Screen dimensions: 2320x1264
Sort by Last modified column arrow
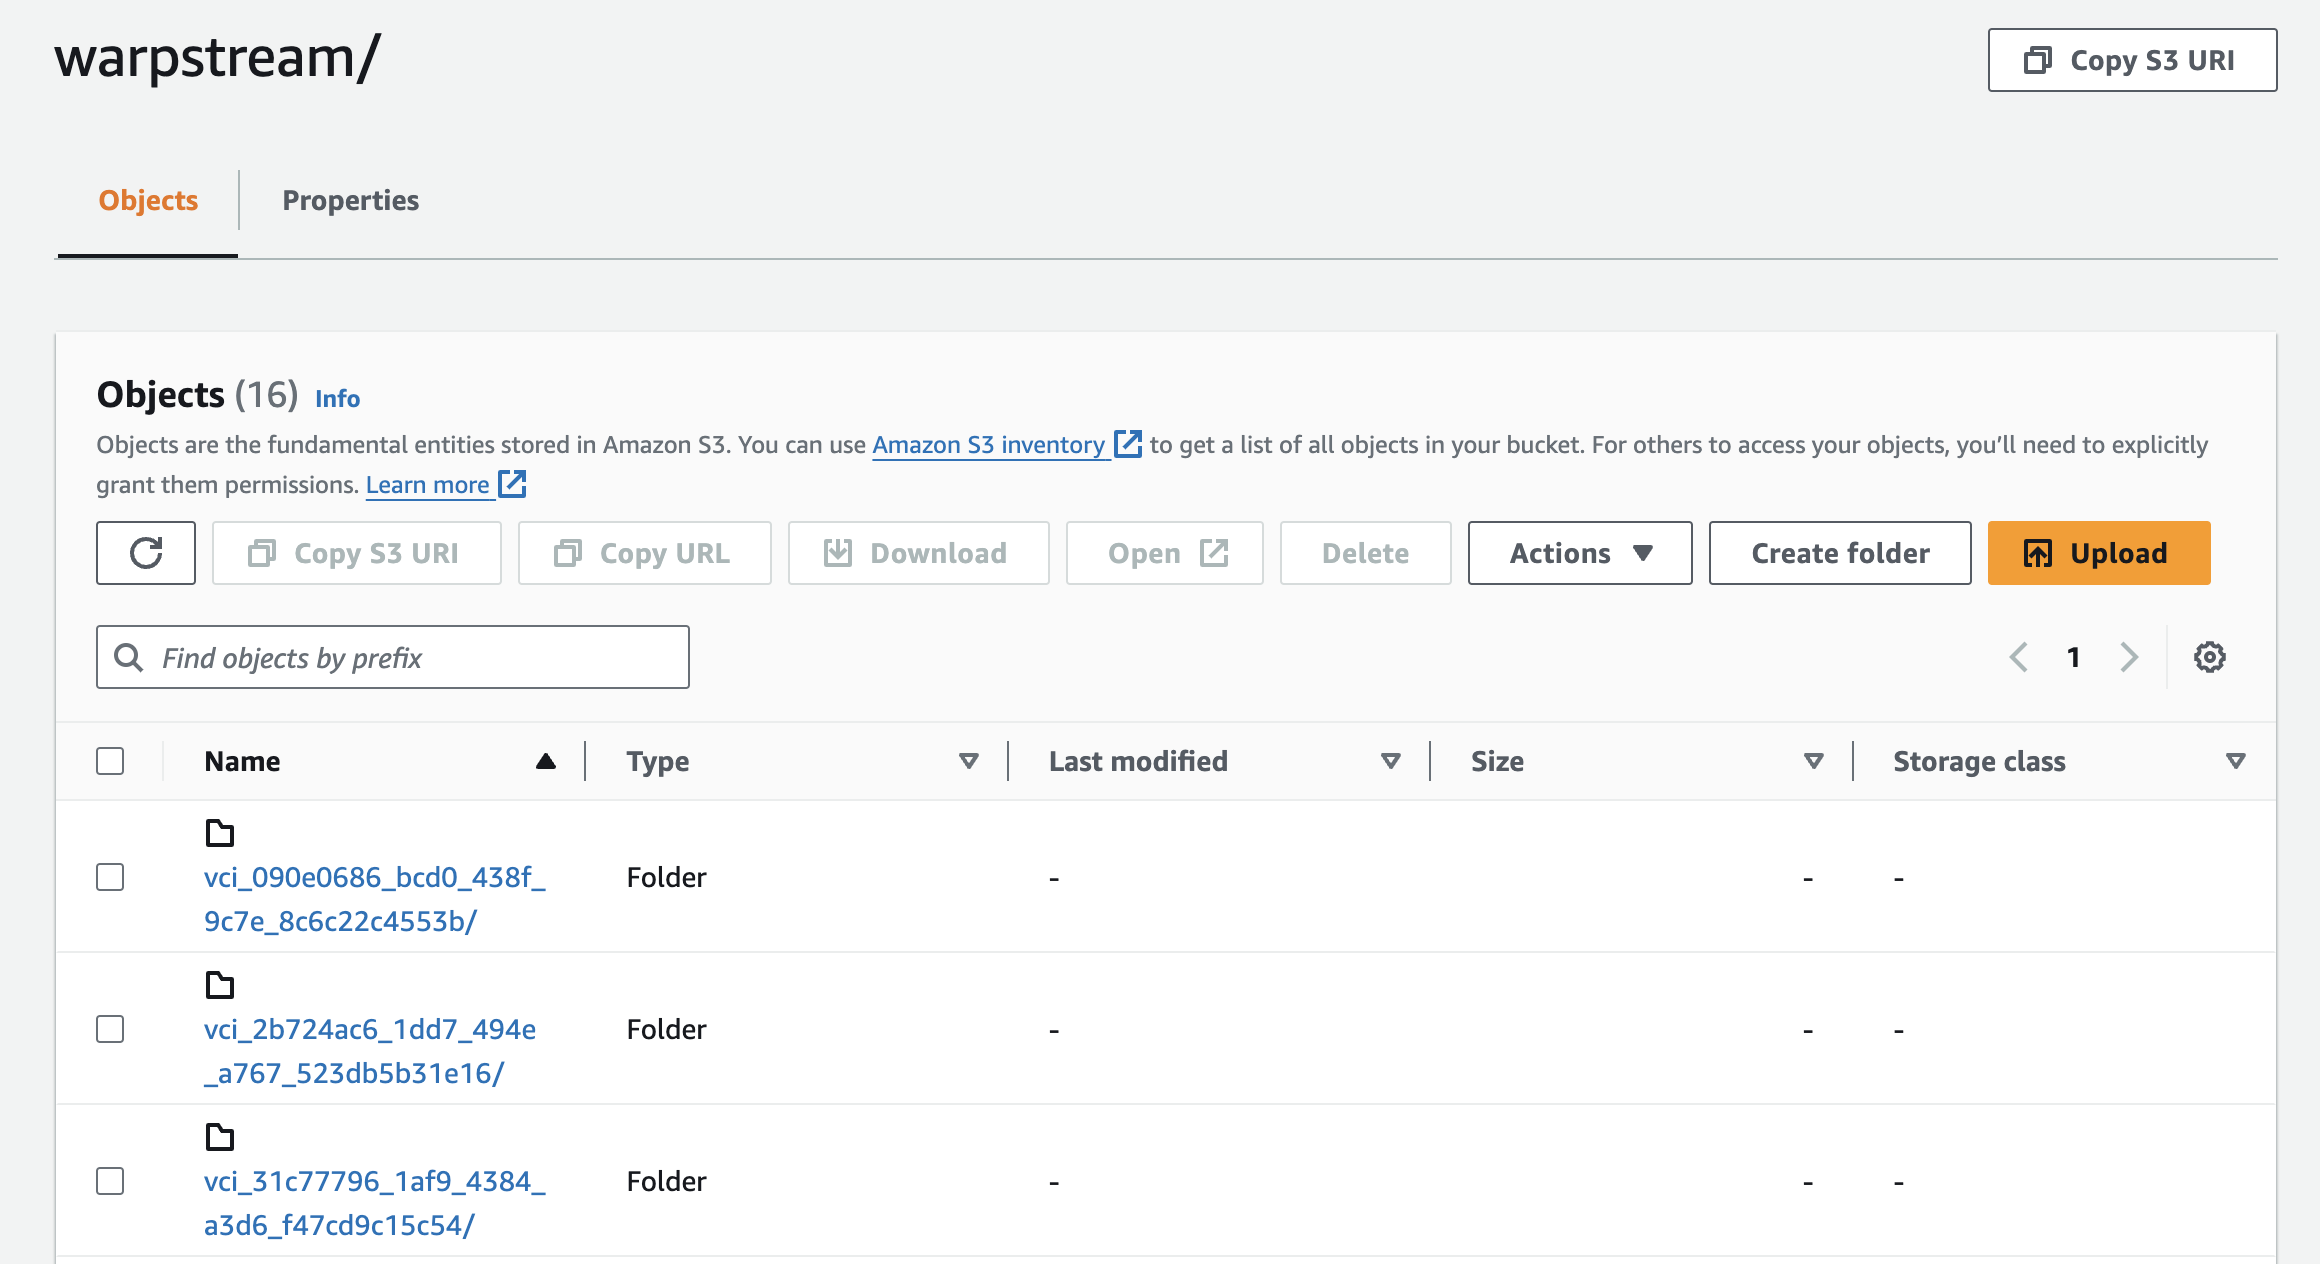[x=1390, y=761]
